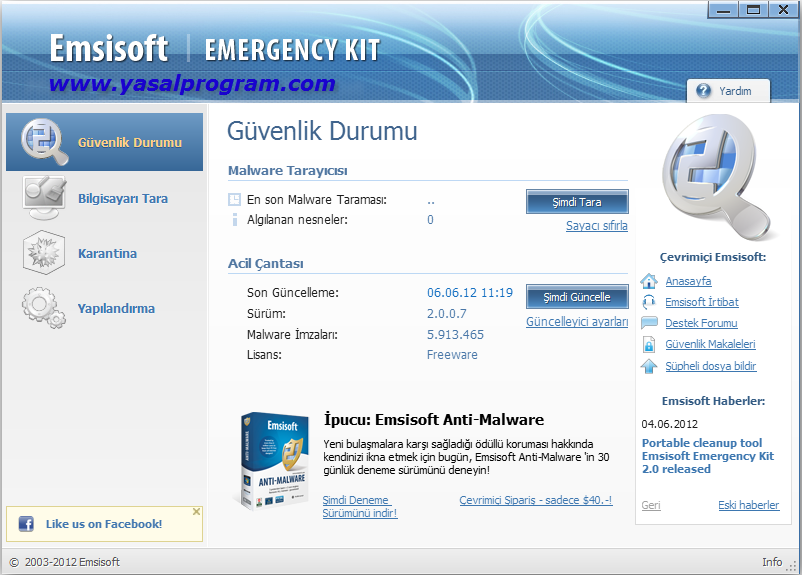Click the Emsisoft İrtibat headset icon
Screen dimensions: 802x575
[649, 302]
